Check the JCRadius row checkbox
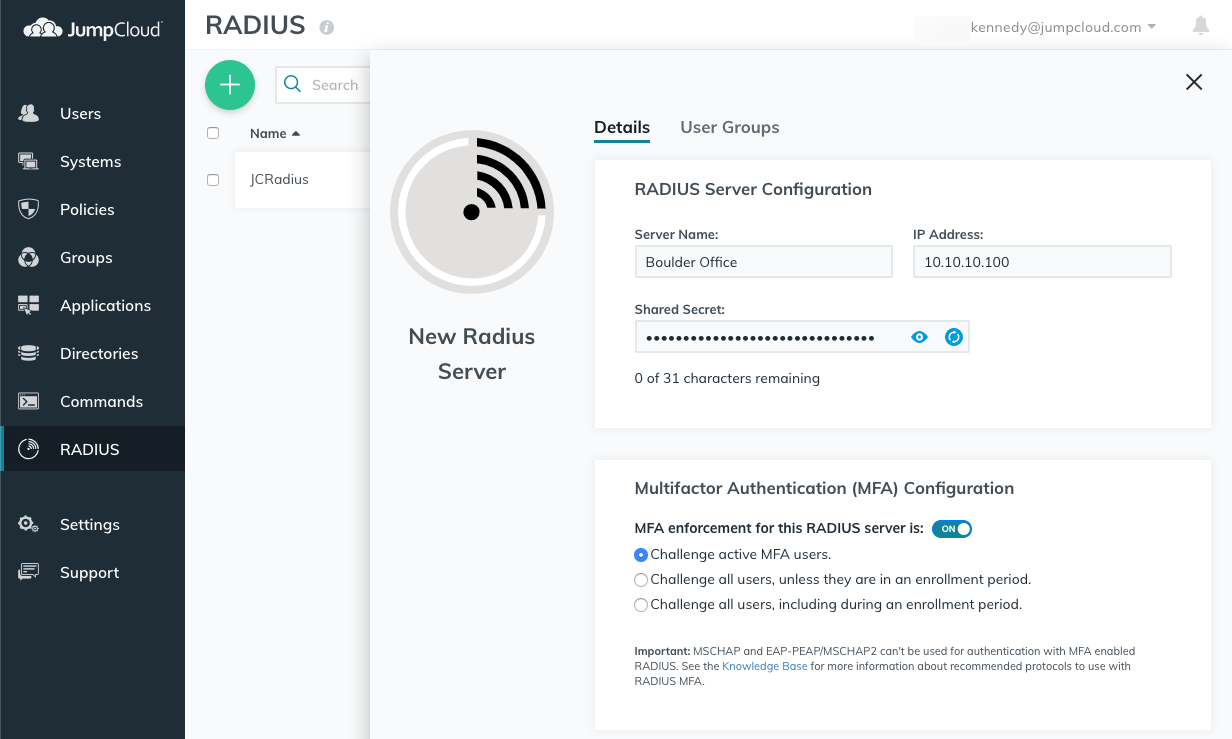 pyautogui.click(x=213, y=180)
